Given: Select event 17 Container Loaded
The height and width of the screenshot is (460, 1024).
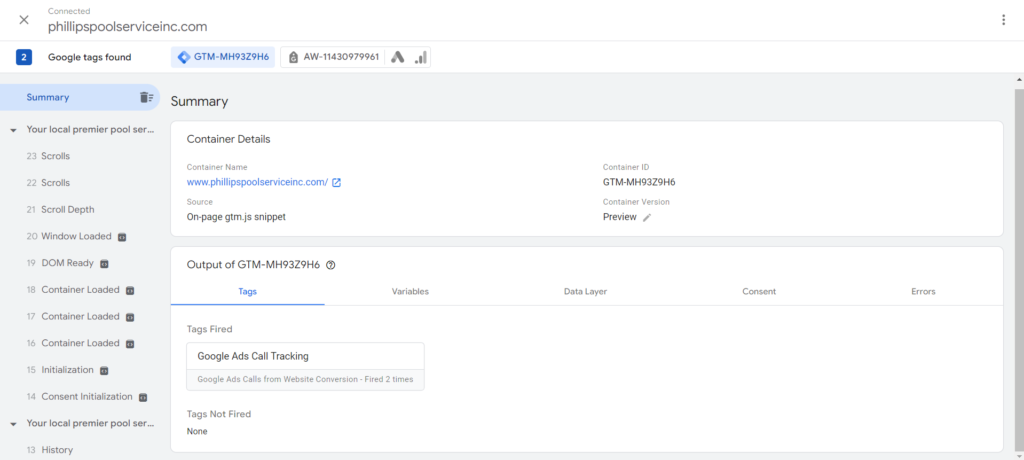Looking at the screenshot, I should click(x=73, y=316).
